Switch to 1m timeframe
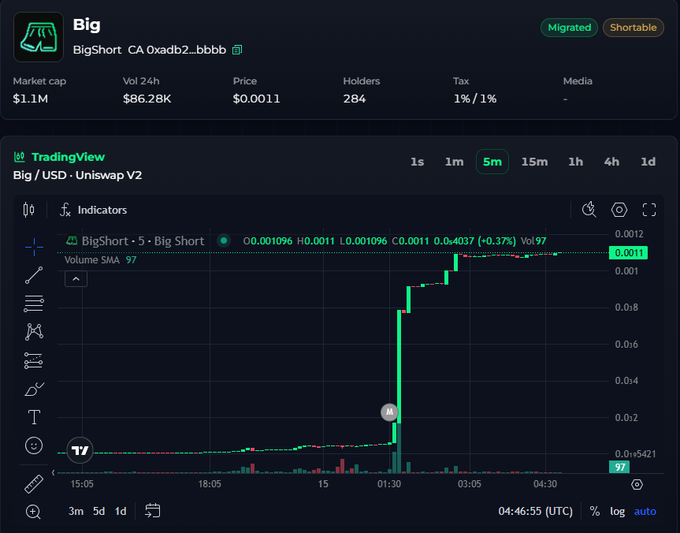The image size is (680, 533). click(454, 162)
